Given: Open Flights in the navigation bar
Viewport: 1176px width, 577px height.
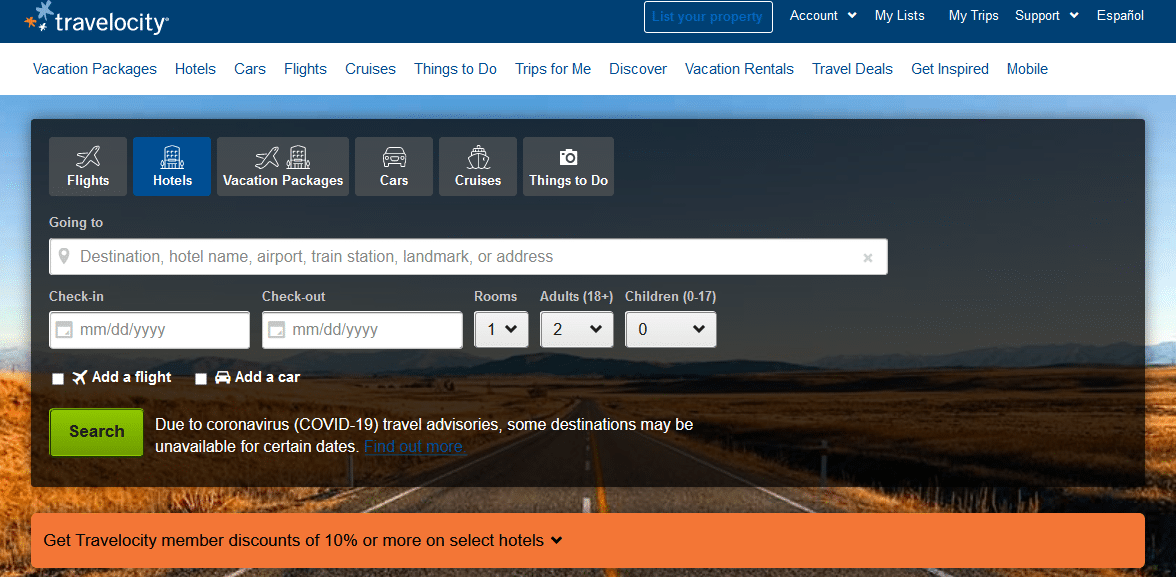Looking at the screenshot, I should [305, 69].
